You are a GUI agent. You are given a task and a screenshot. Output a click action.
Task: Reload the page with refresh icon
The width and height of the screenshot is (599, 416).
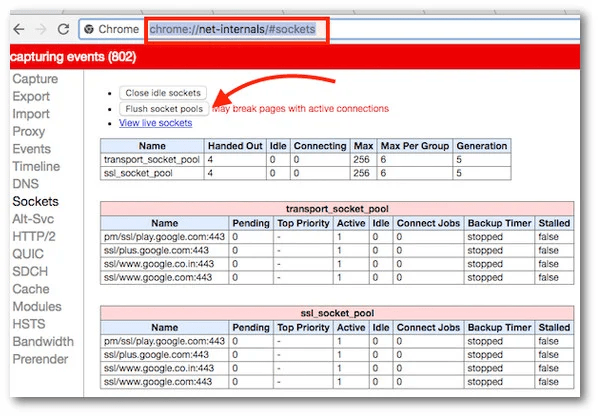tap(63, 29)
